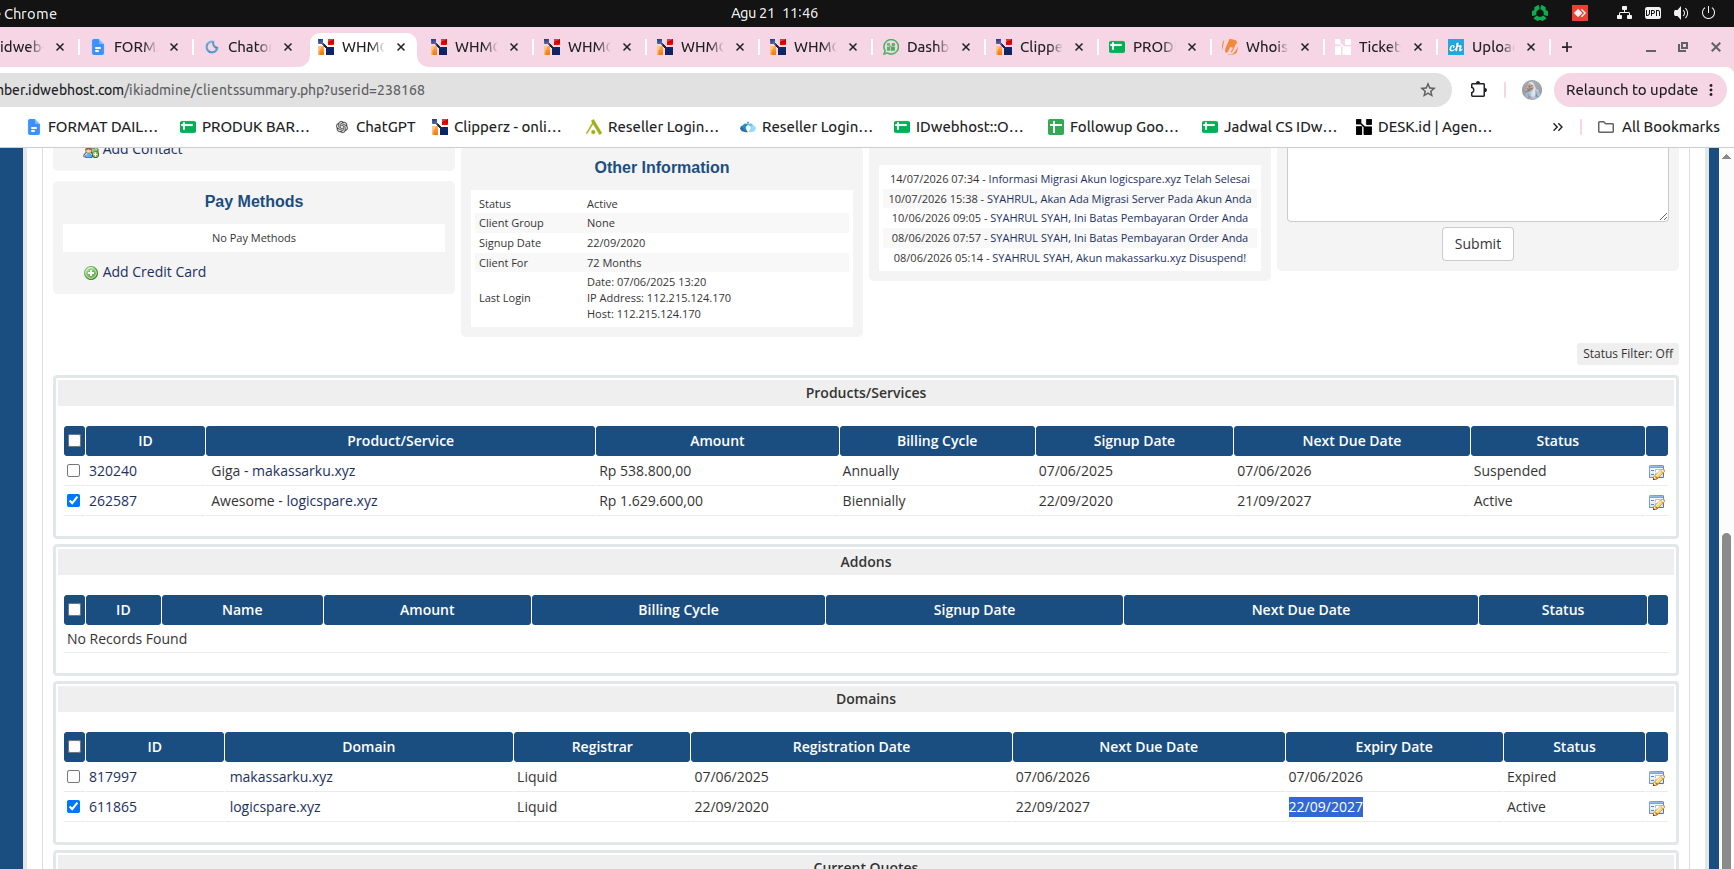Bookmark this page with the star icon
The image size is (1734, 869).
pyautogui.click(x=1428, y=90)
